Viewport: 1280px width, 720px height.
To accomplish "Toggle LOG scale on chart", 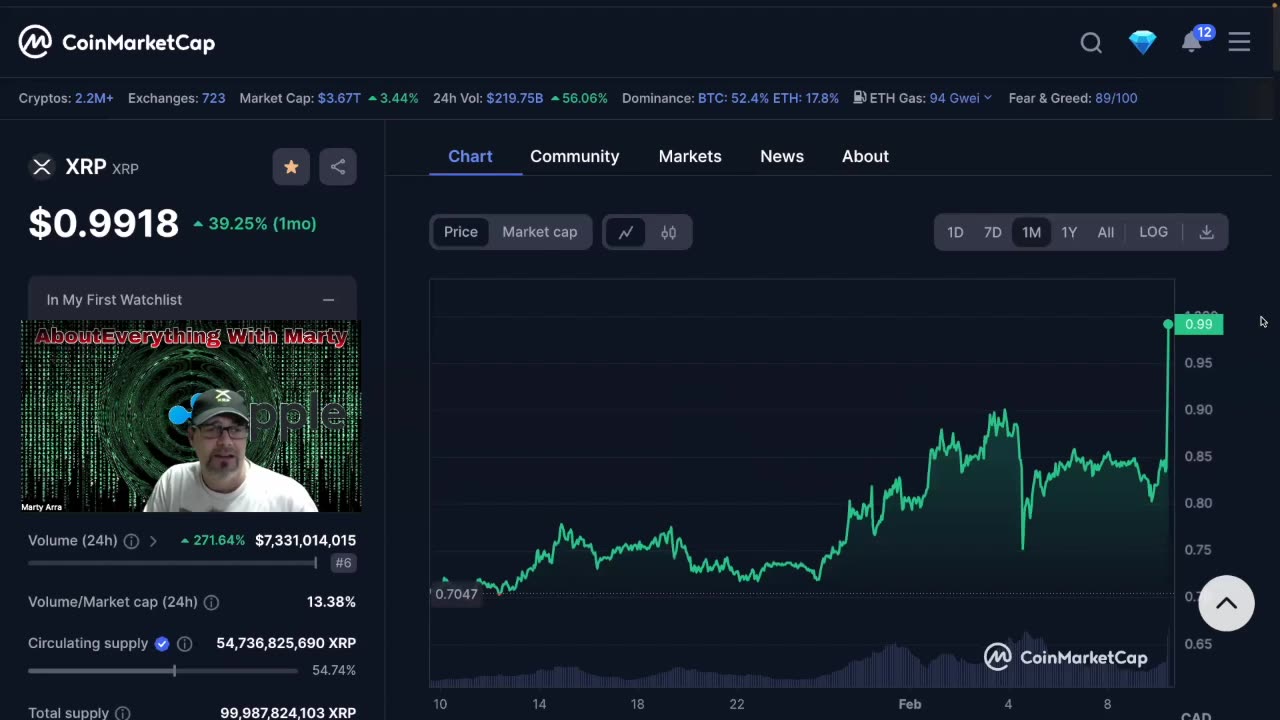I will pos(1153,232).
